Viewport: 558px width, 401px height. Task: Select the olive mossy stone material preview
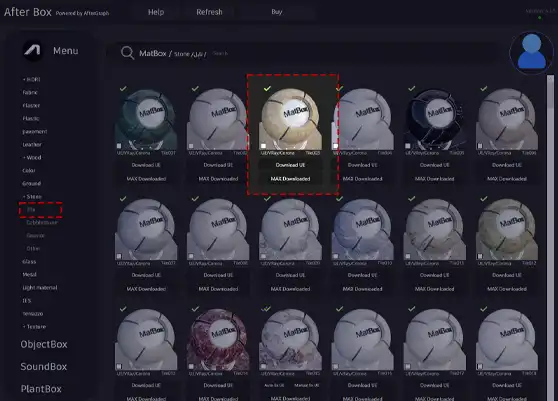(507, 229)
